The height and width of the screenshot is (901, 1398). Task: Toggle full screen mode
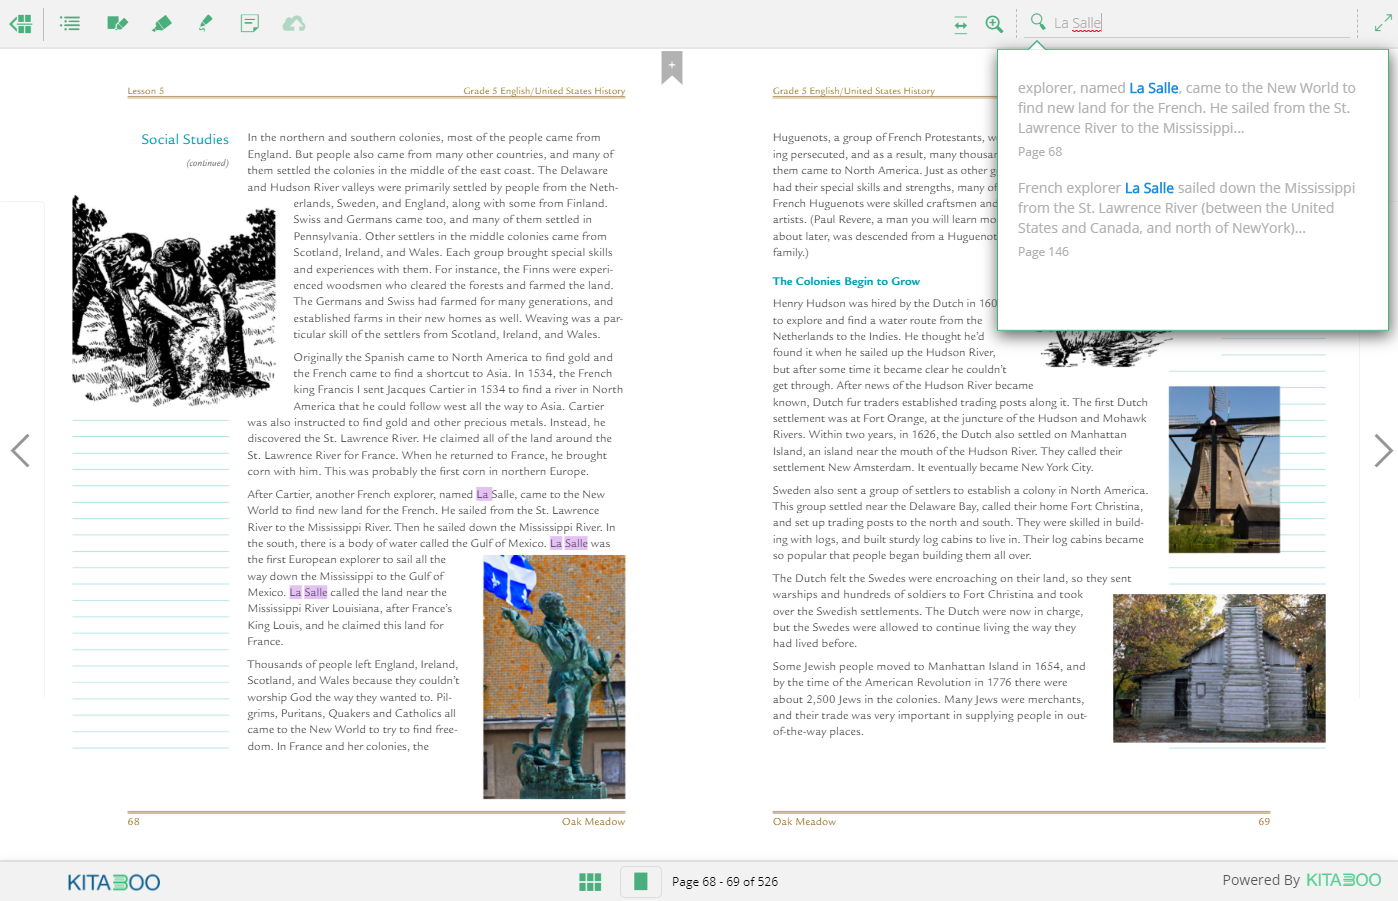point(1383,23)
